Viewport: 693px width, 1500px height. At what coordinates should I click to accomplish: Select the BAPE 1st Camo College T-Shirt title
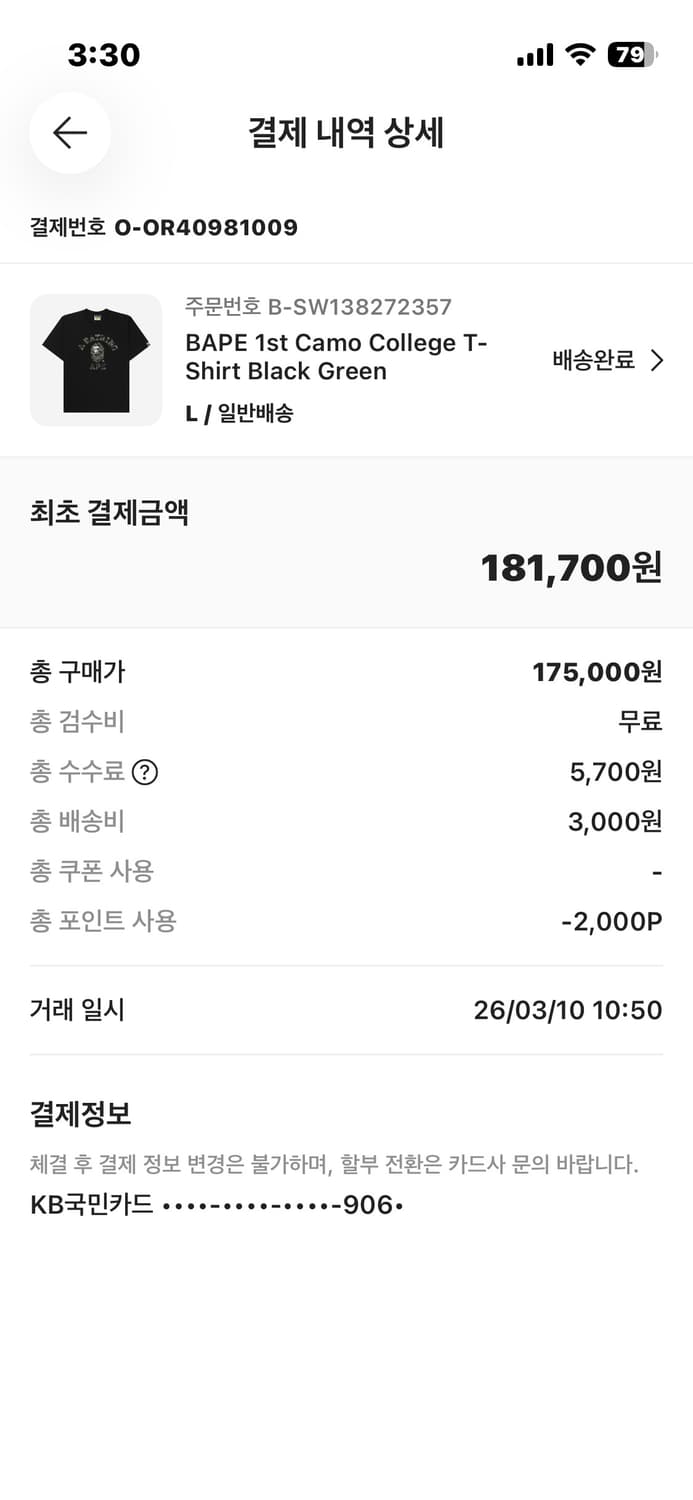(335, 356)
